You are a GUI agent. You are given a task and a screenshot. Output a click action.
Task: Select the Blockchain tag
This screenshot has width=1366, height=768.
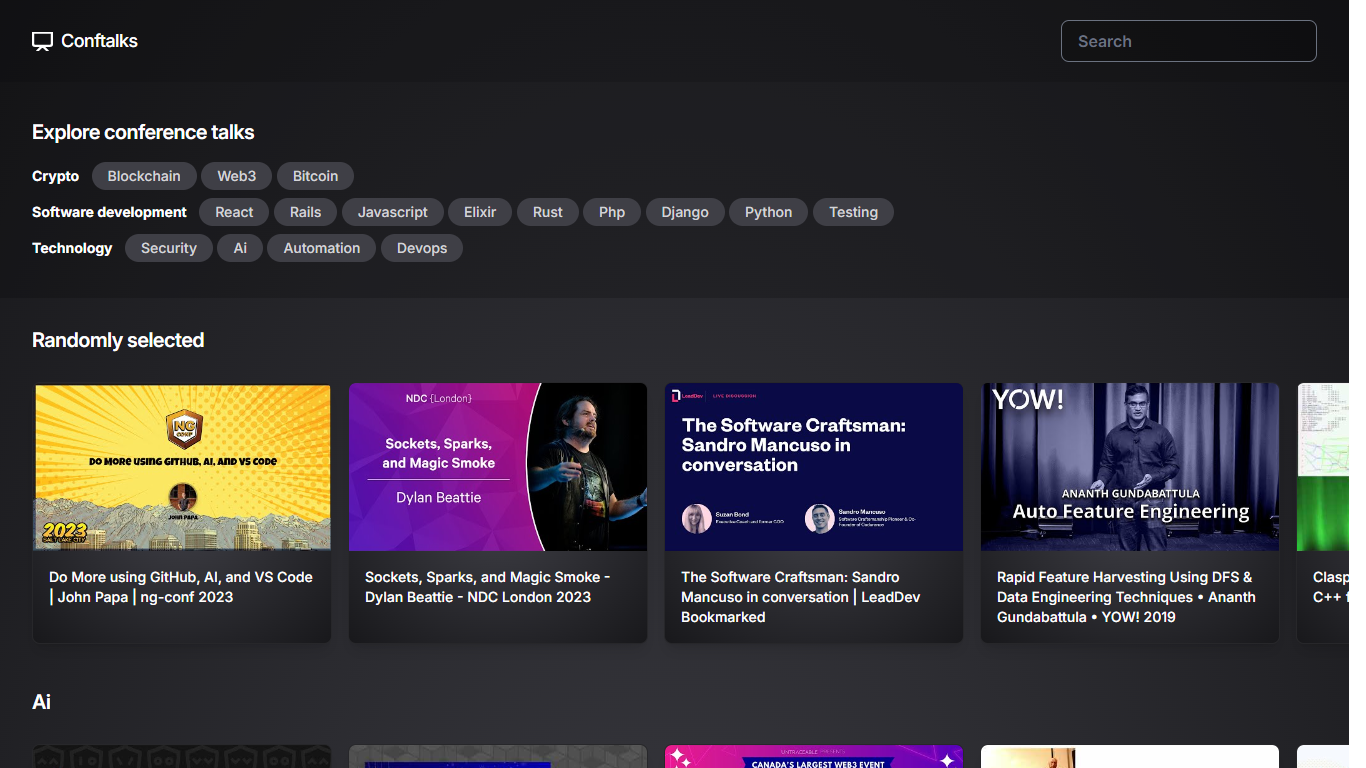[x=144, y=176]
